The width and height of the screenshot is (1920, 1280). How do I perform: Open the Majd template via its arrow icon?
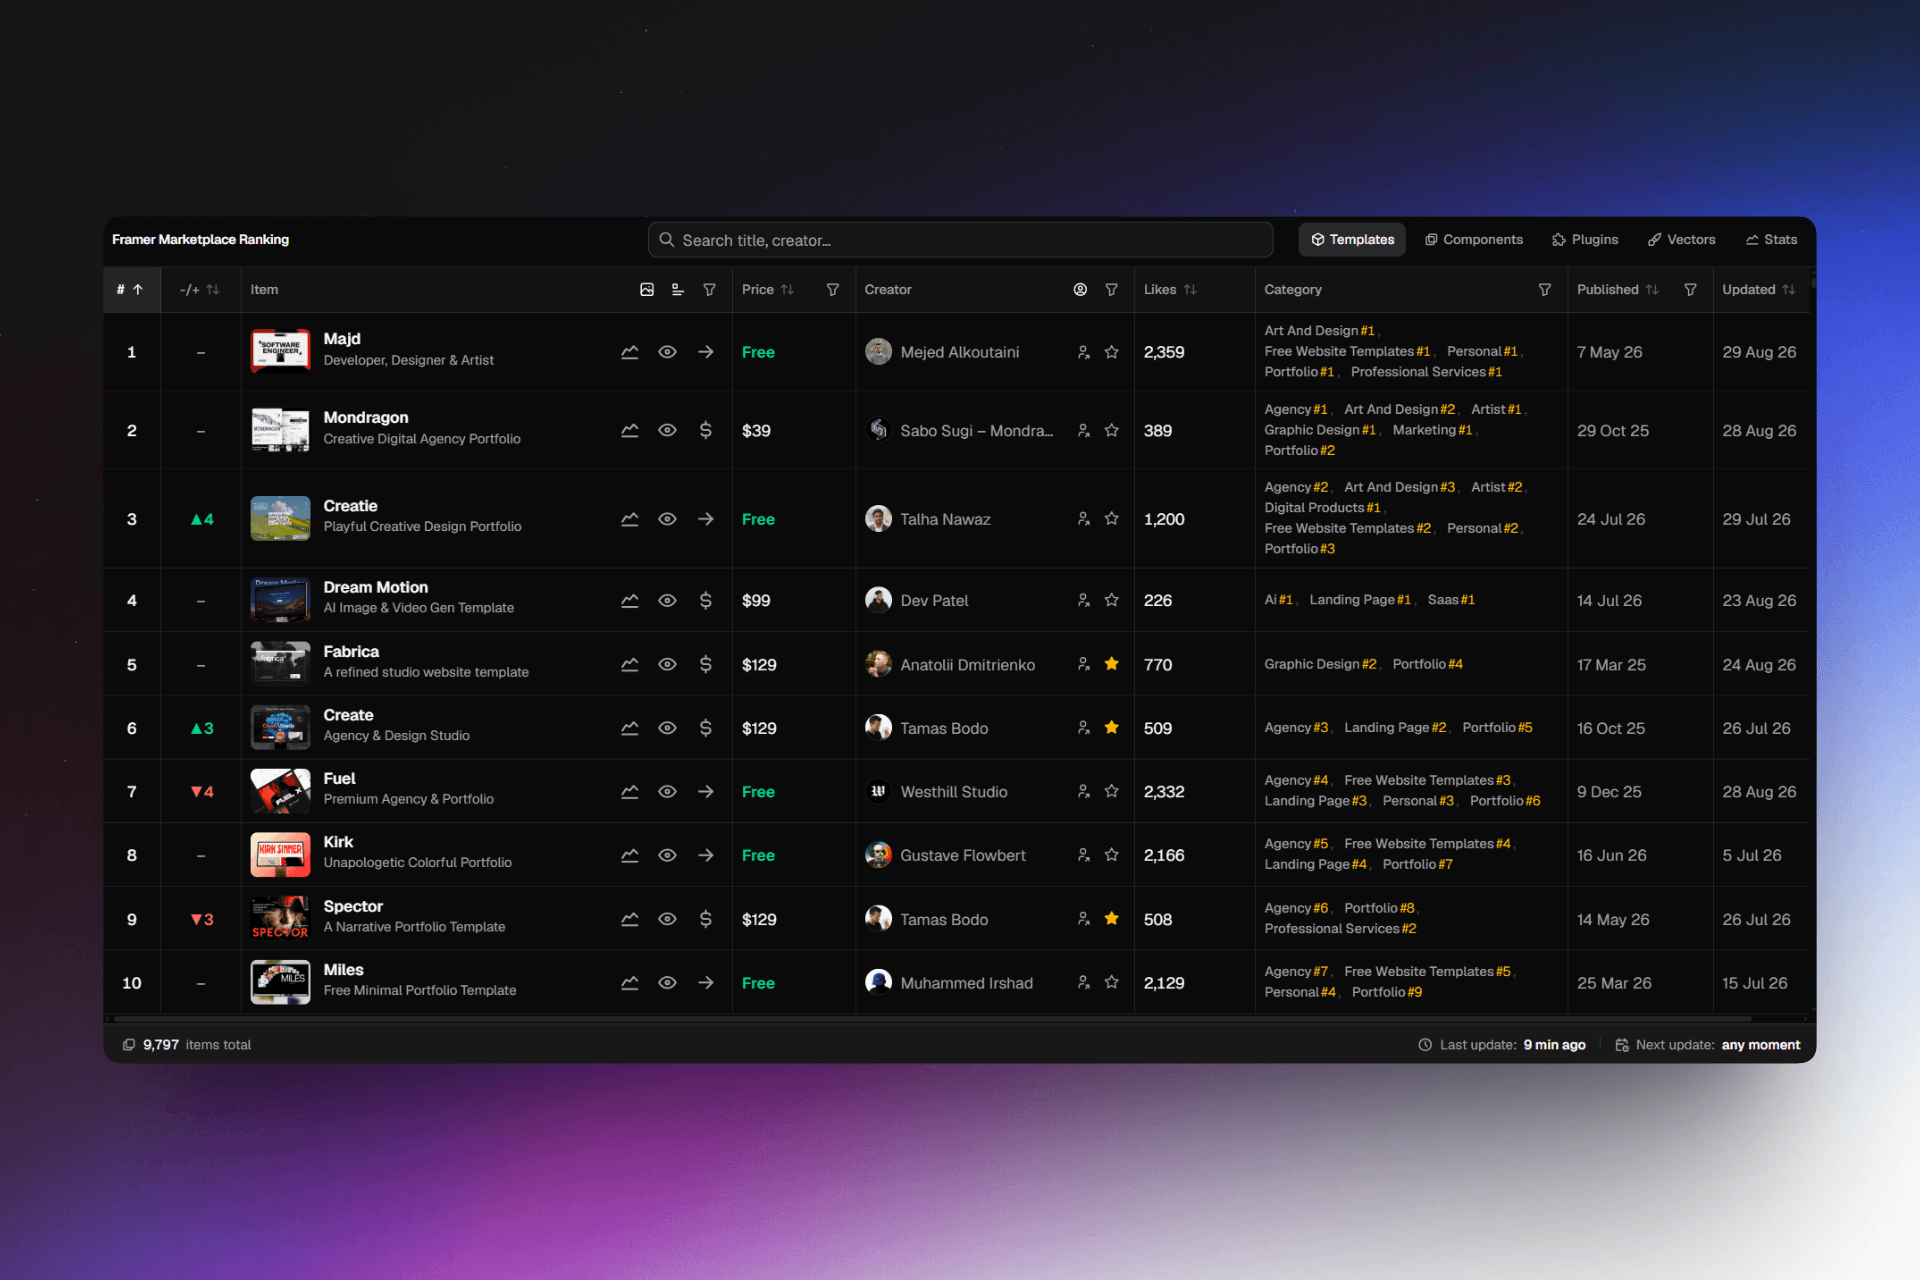(706, 352)
